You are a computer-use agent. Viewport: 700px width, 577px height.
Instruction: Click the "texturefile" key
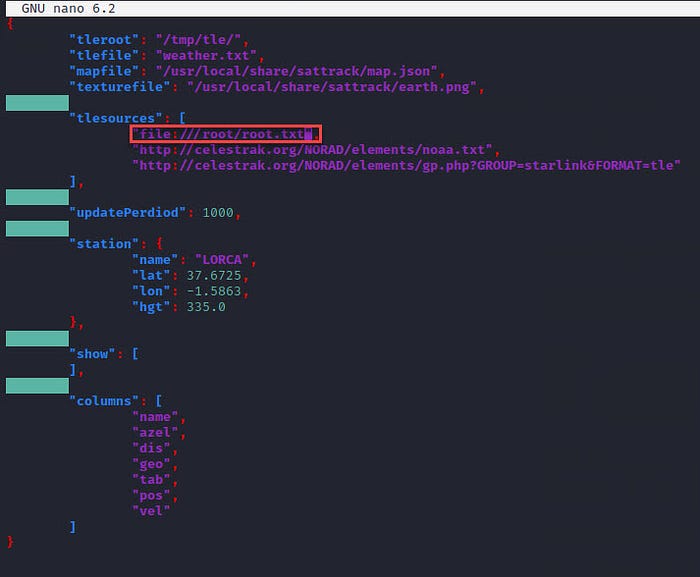point(120,87)
